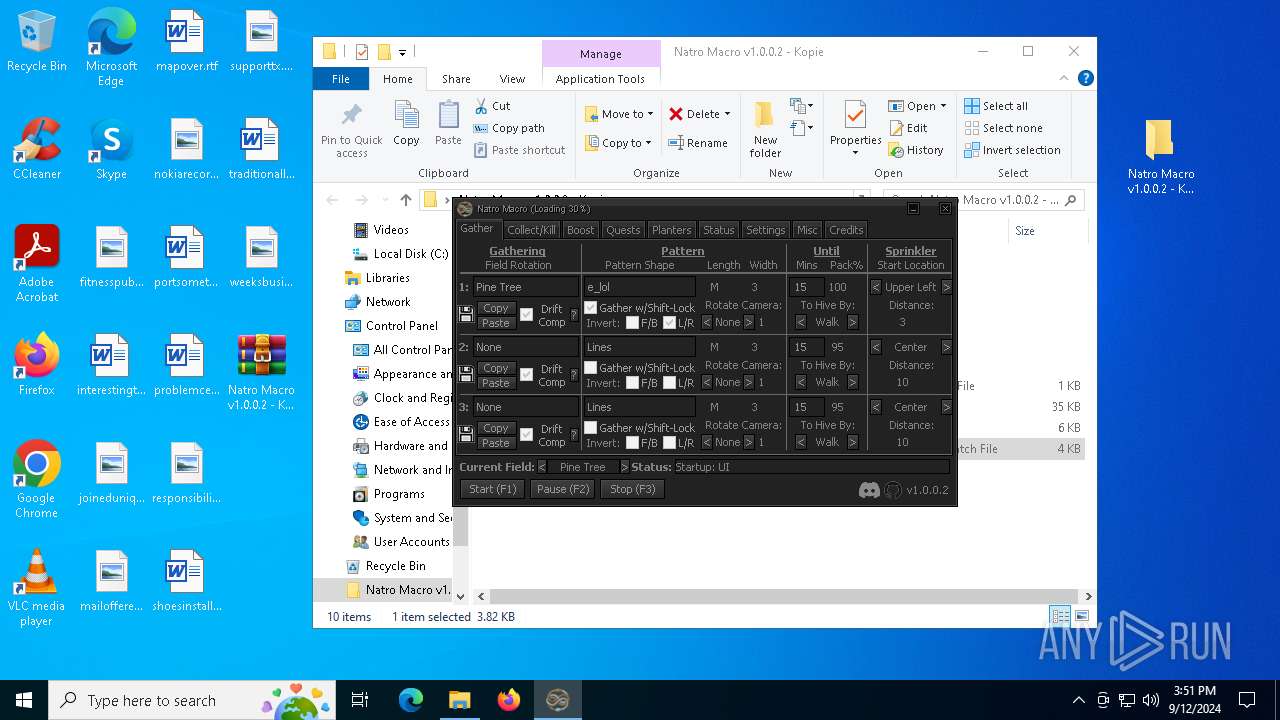This screenshot has width=1280, height=720.
Task: Click the next arrow beside Upper Left sprinkler location
Action: [x=947, y=287]
